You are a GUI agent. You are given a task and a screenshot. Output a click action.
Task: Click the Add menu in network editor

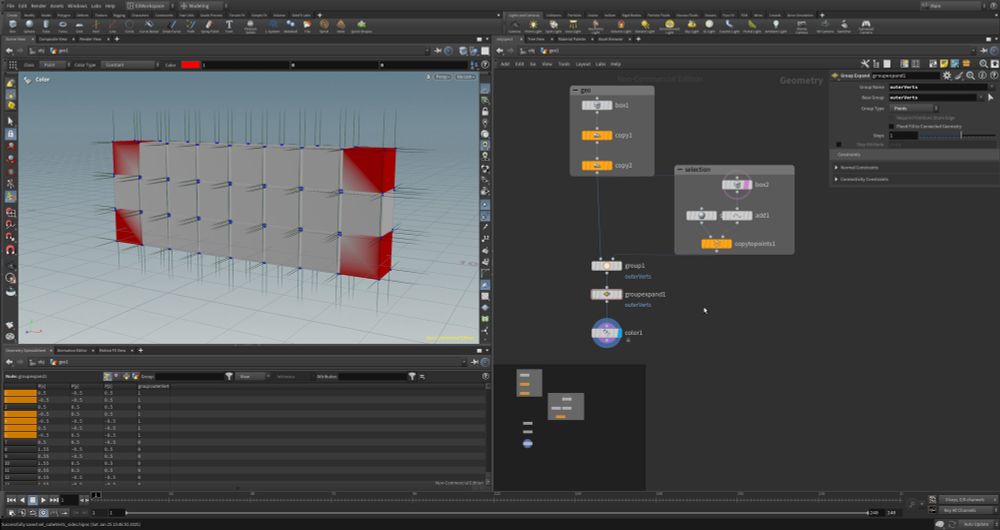point(504,64)
